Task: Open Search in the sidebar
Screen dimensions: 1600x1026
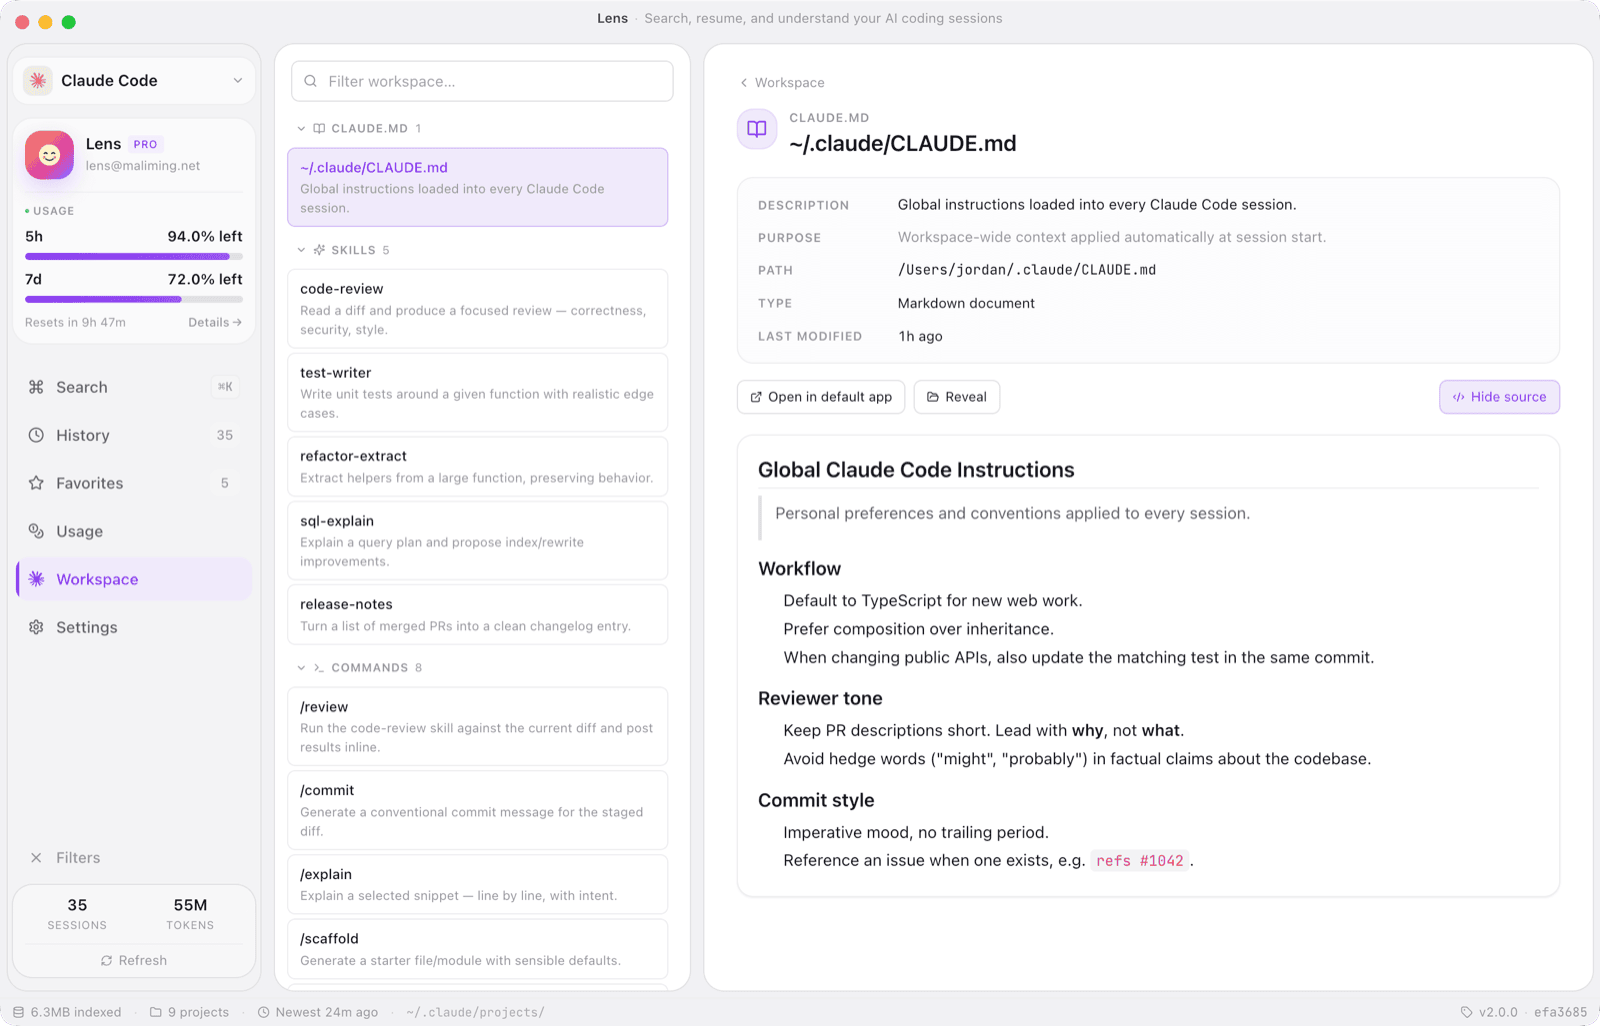Action: (134, 387)
